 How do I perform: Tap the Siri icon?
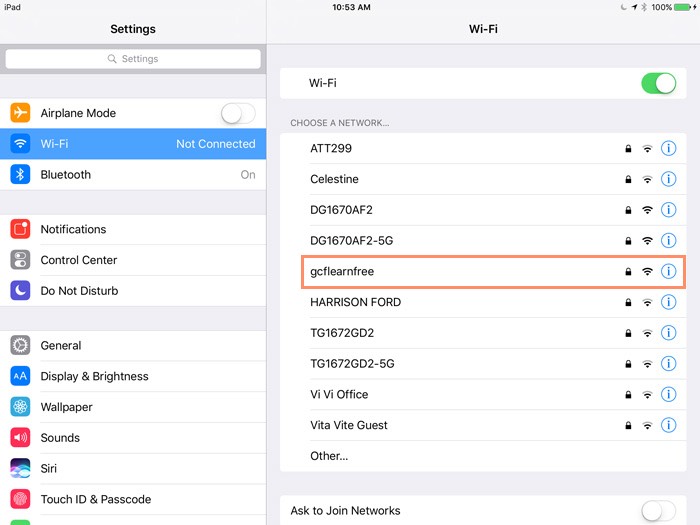click(21, 468)
